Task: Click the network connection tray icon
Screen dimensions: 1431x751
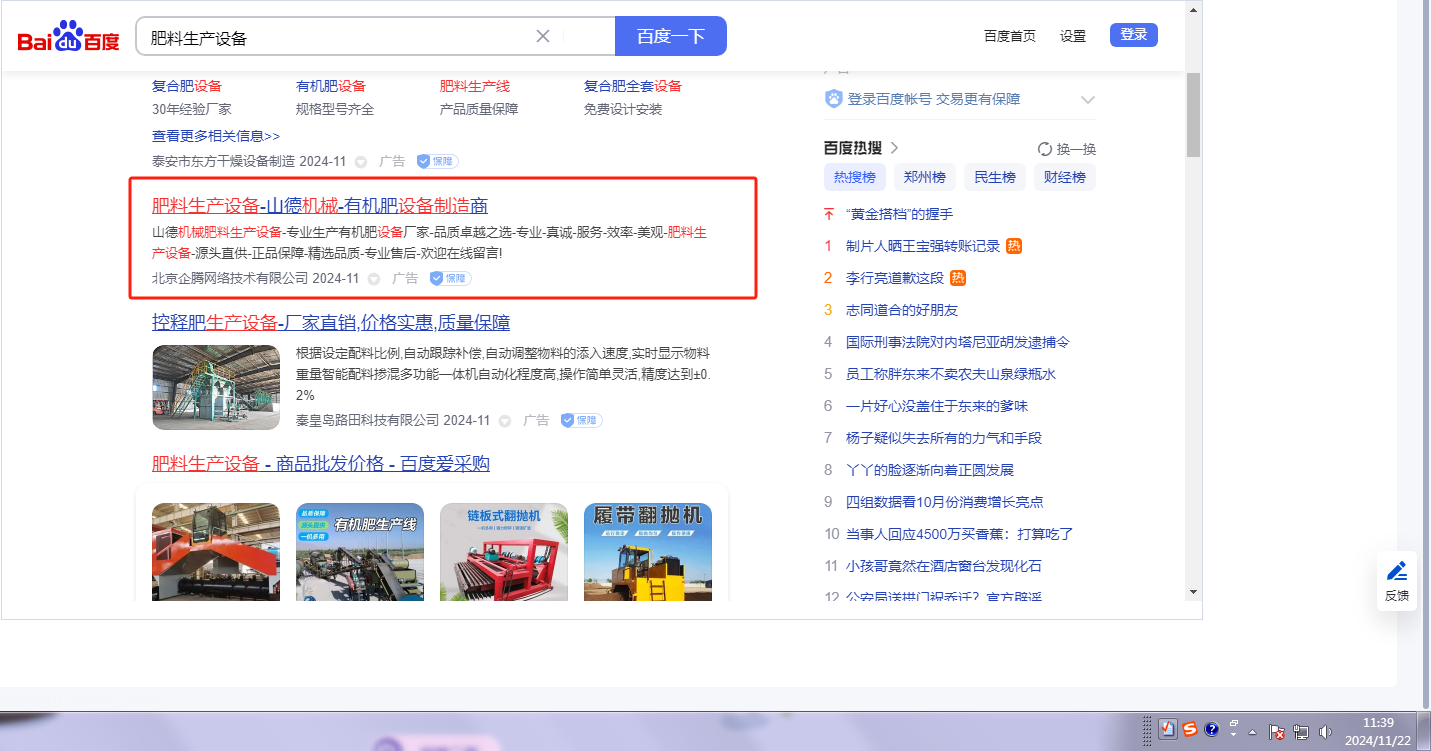Action: (x=1301, y=731)
